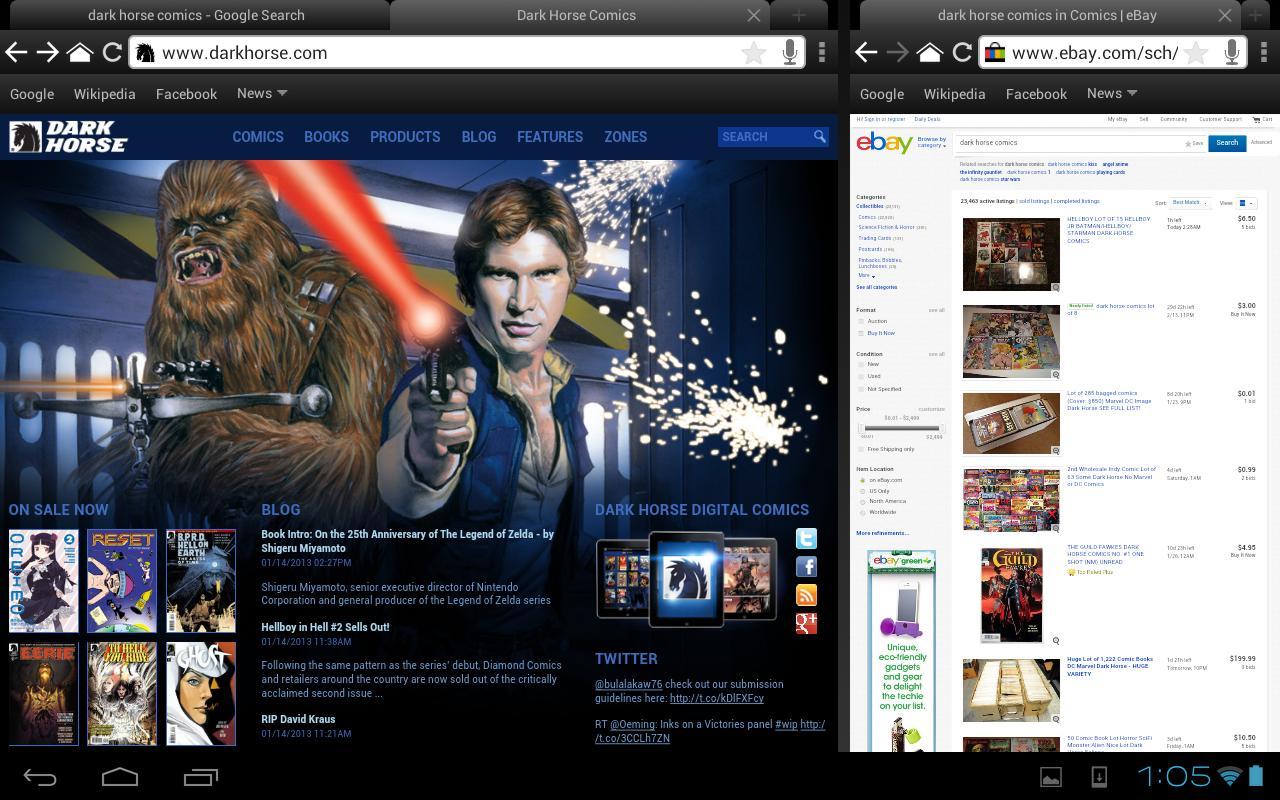Reload the eBay search page
The image size is (1280, 800).
962,53
